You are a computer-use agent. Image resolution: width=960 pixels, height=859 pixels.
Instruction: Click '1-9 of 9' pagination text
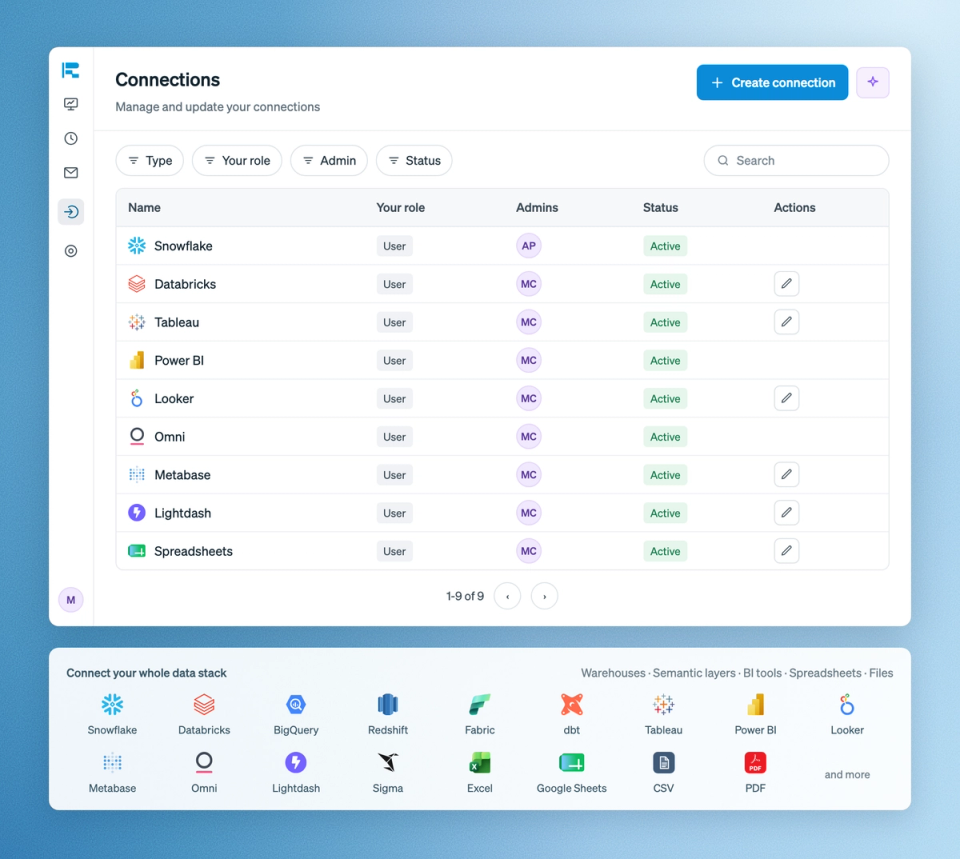coord(465,596)
